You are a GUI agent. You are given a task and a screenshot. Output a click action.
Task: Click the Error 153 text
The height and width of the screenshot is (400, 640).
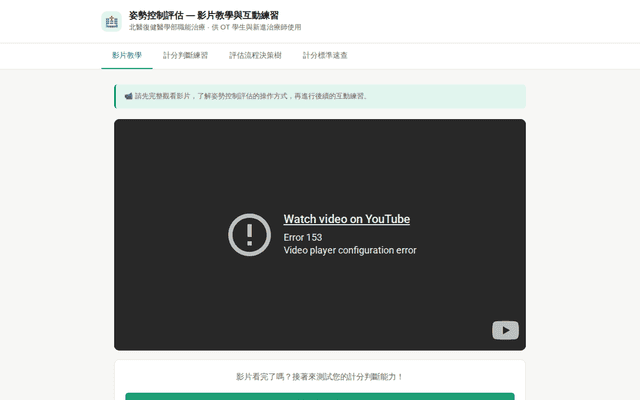coord(303,238)
